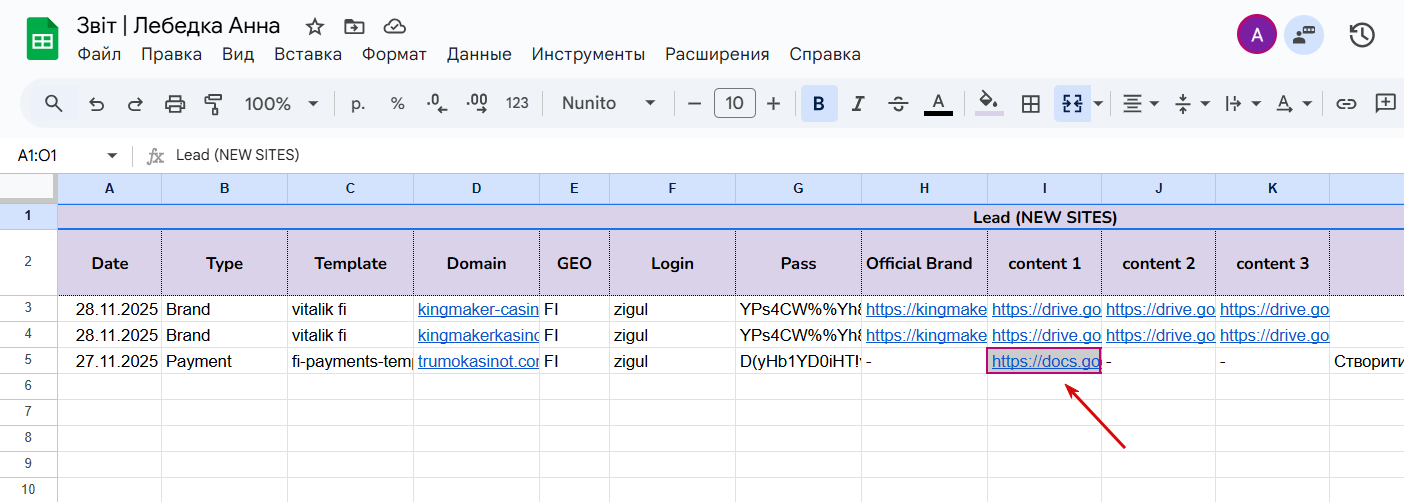Click the docs.go link in content 1
1404x502 pixels.
coord(1045,361)
